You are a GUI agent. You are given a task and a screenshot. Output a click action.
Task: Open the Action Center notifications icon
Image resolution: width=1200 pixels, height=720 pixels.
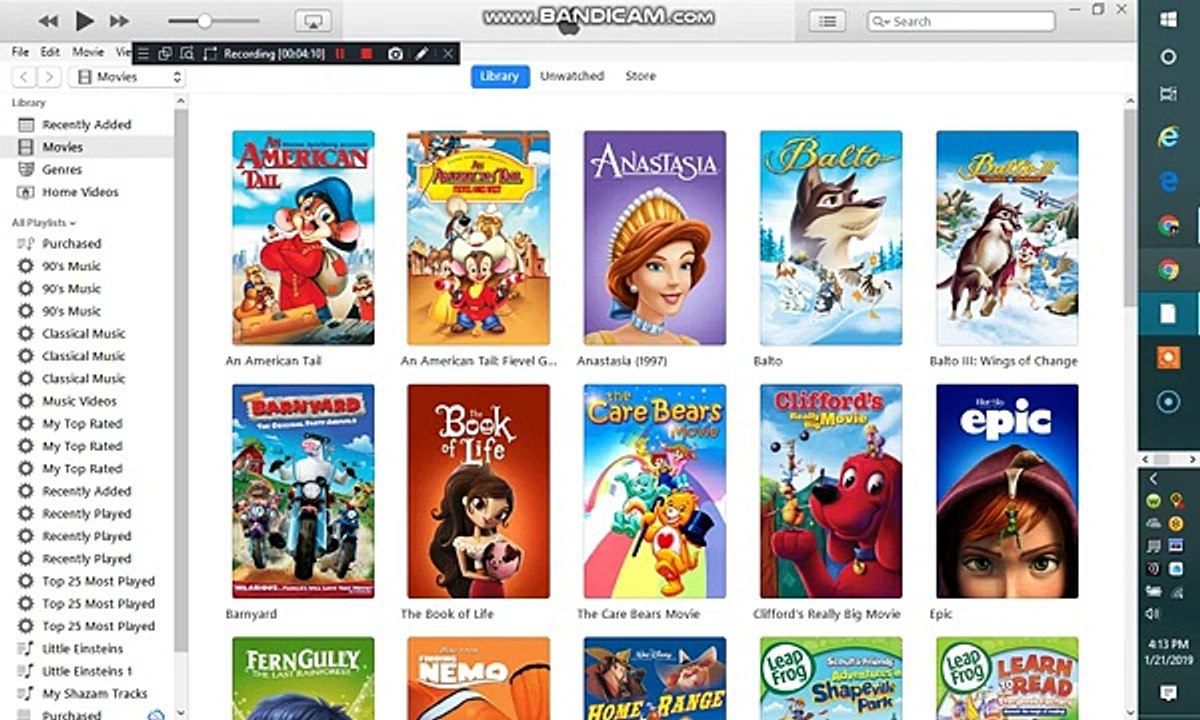1168,693
